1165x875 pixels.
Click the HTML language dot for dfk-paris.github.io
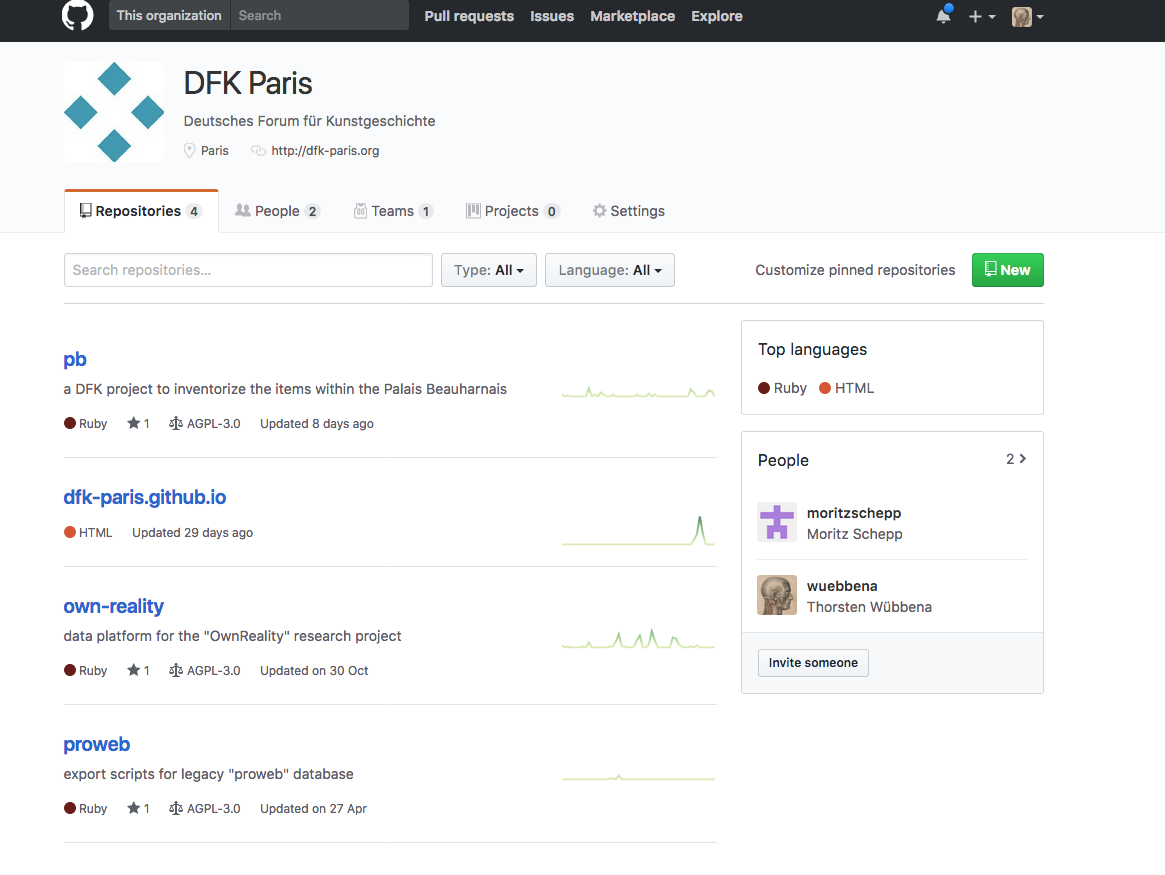point(70,532)
